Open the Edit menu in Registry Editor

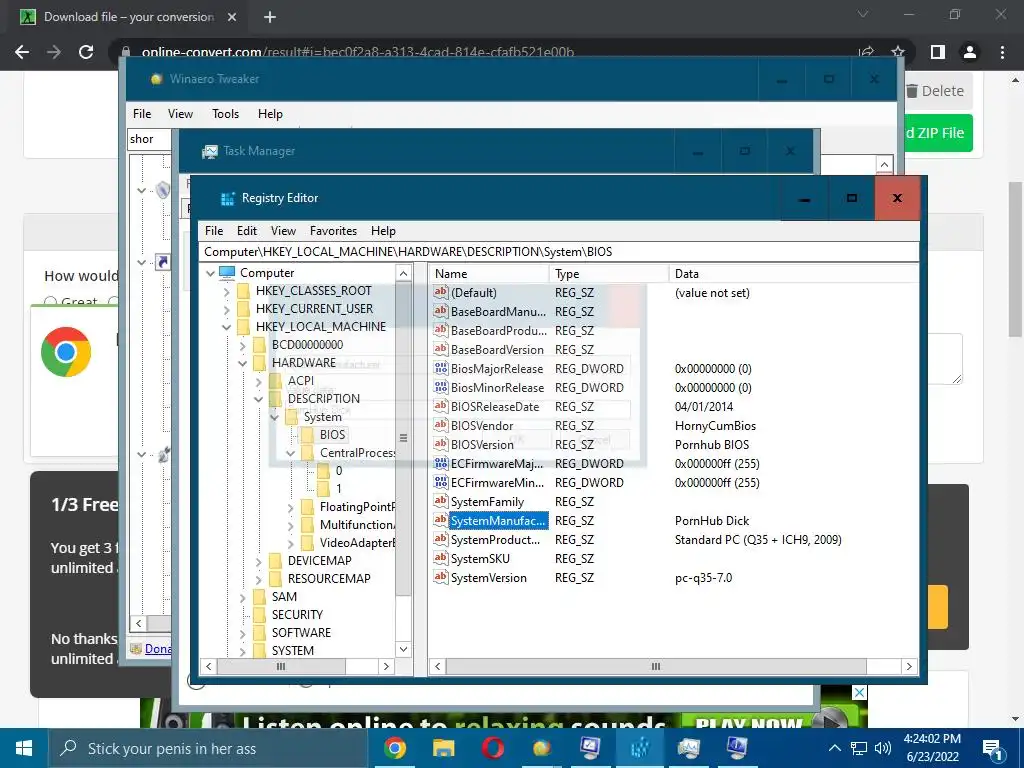click(247, 231)
